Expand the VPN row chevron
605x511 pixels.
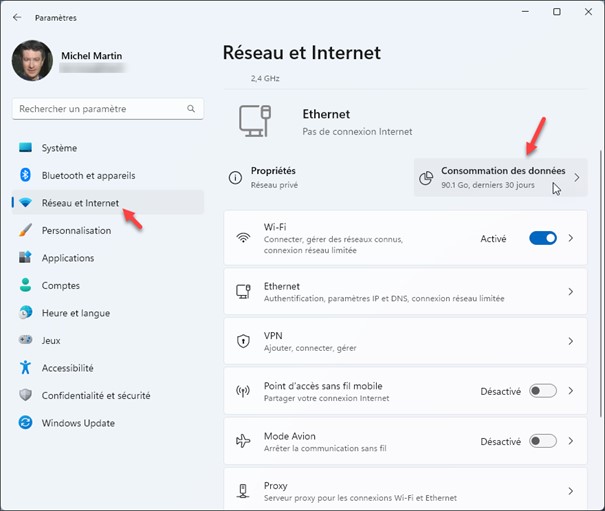click(571, 341)
